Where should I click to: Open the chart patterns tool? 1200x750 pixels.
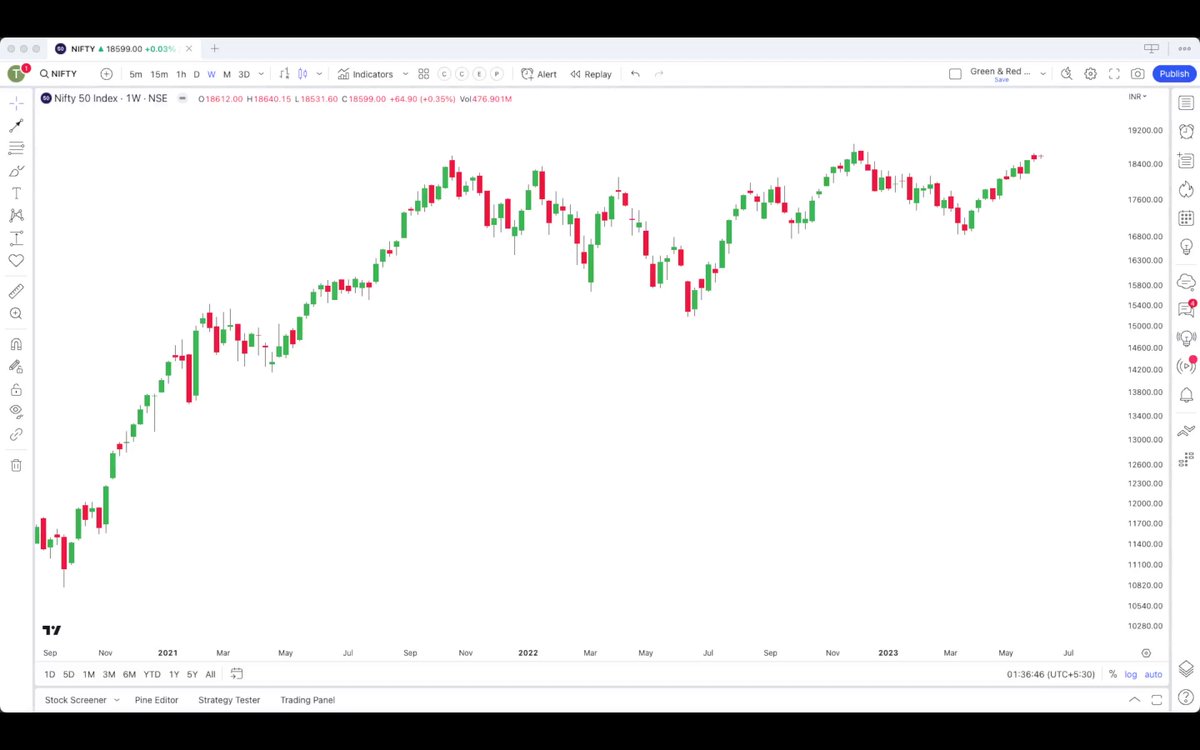click(16, 215)
